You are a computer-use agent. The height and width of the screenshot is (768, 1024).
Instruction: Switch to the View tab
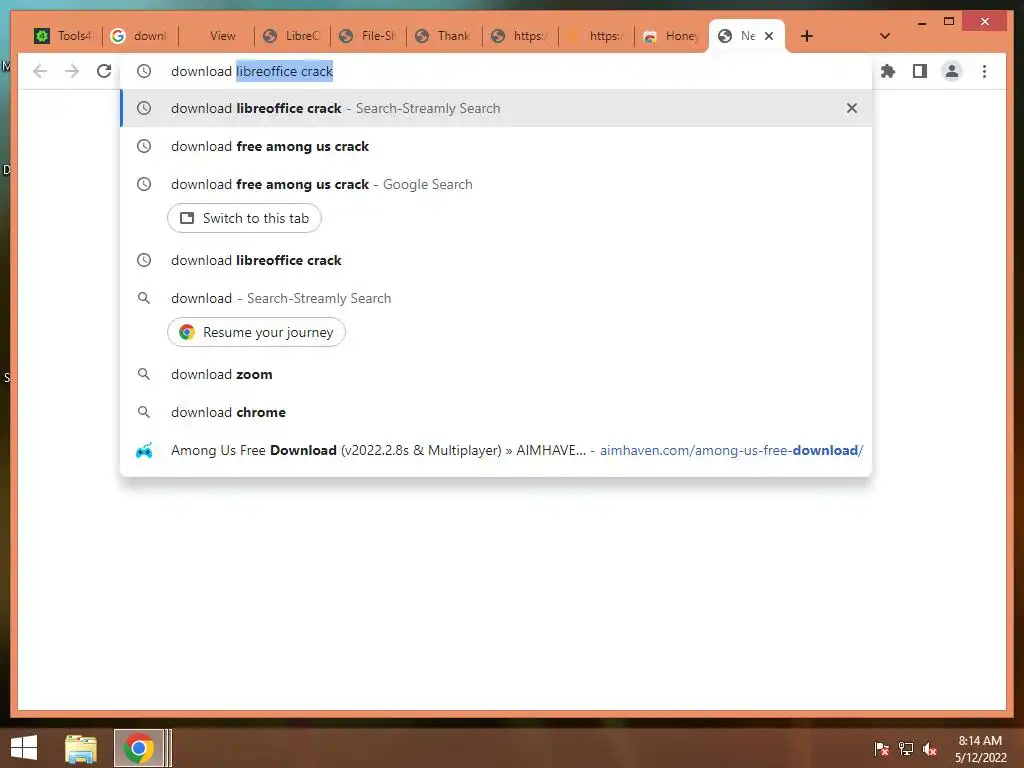pyautogui.click(x=216, y=36)
